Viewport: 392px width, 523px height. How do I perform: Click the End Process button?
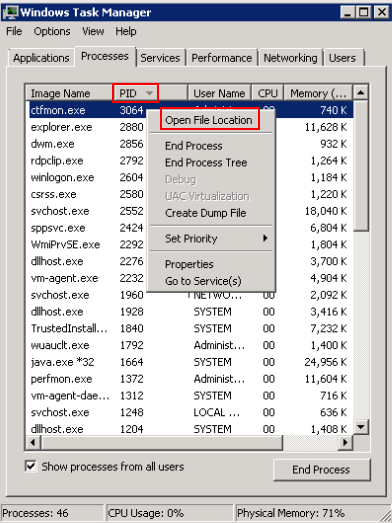click(x=321, y=470)
